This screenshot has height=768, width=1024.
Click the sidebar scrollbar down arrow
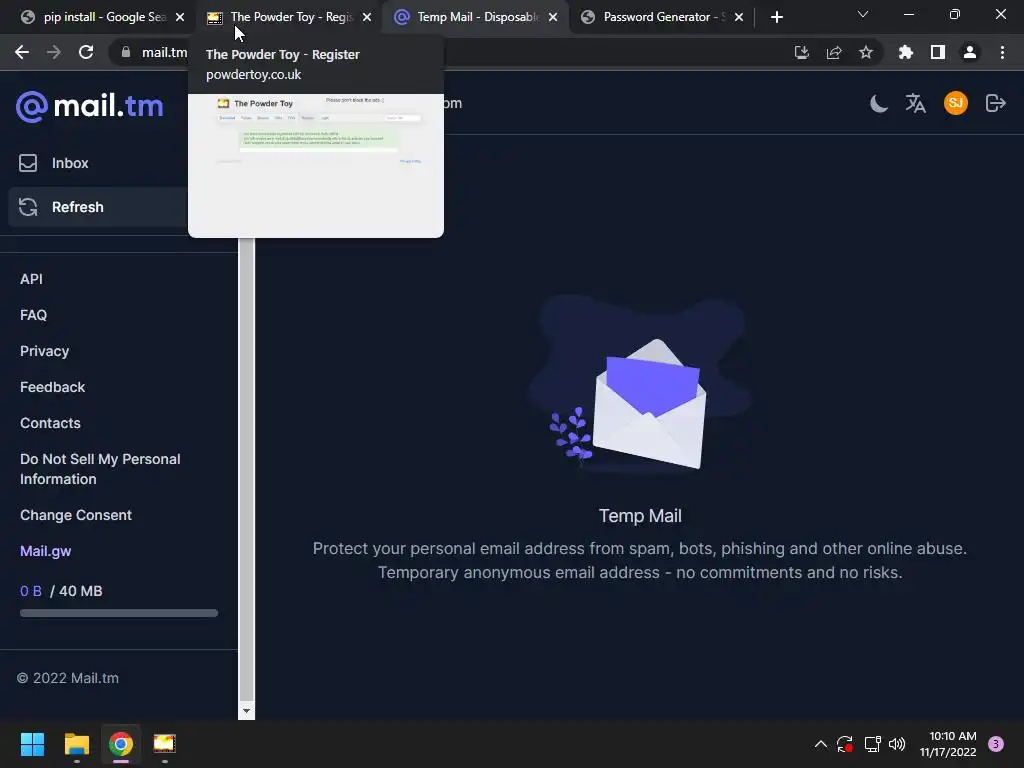pyautogui.click(x=246, y=711)
